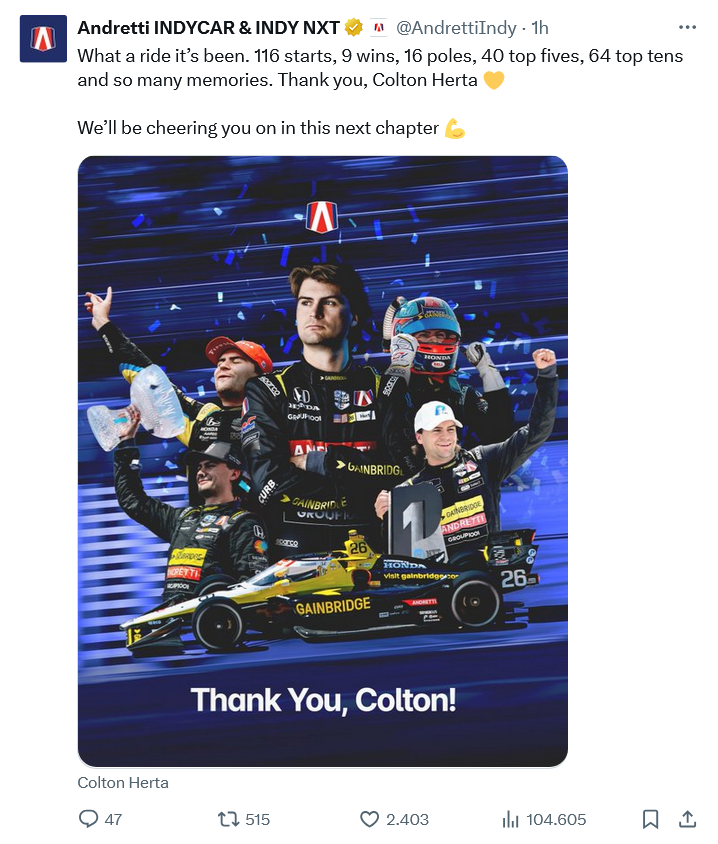Click the Colton Herta tag below the image

coord(123,783)
